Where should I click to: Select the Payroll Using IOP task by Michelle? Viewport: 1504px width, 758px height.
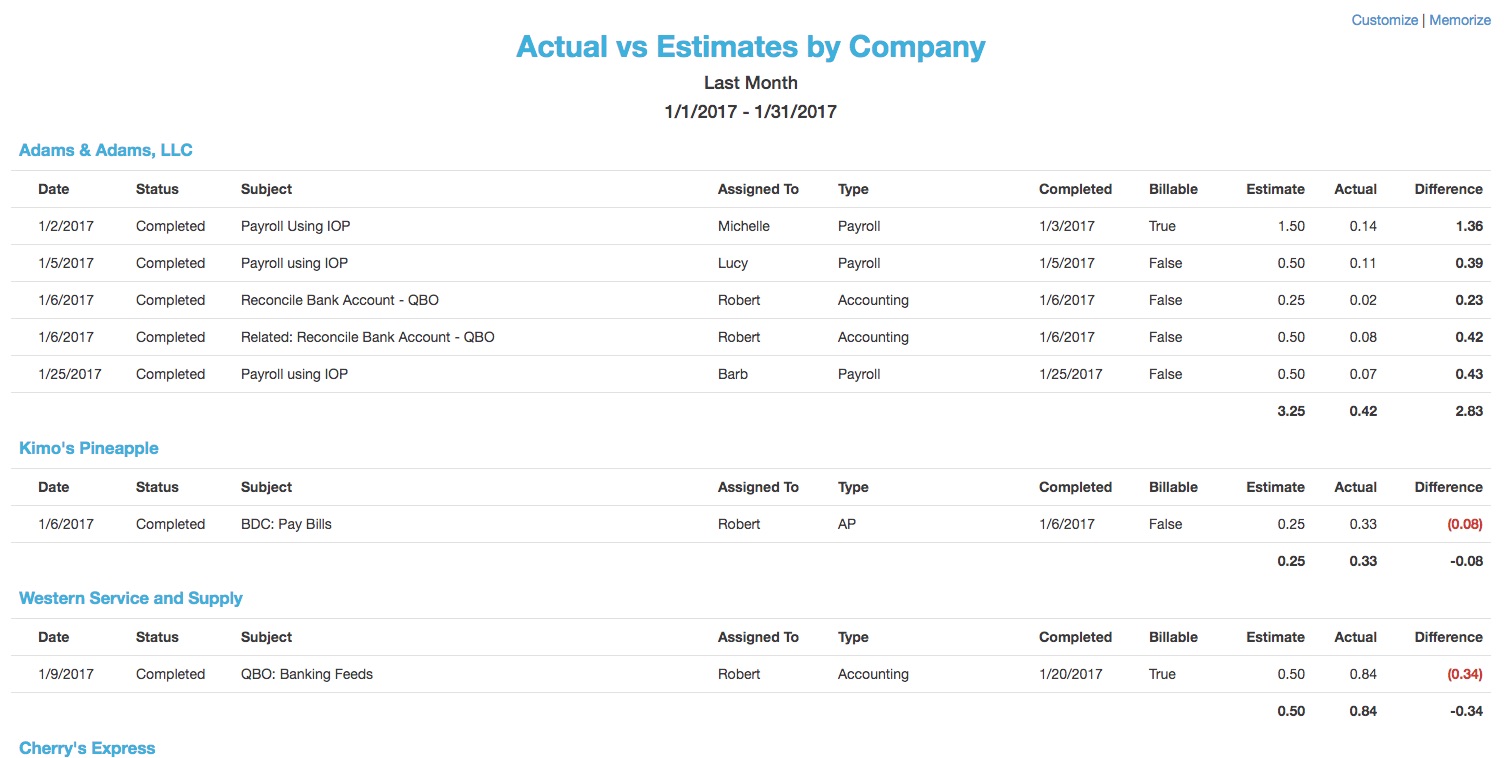point(751,226)
